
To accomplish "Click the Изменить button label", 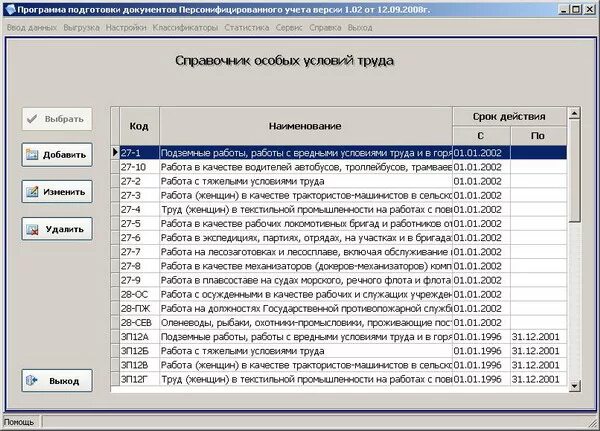I will point(64,192).
